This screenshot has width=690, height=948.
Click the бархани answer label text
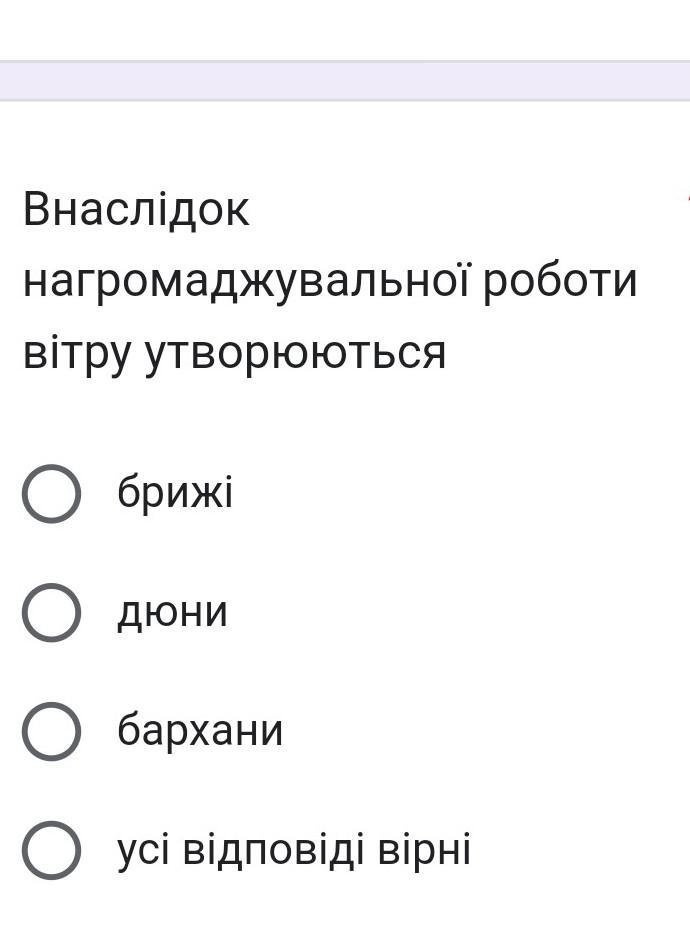(200, 730)
